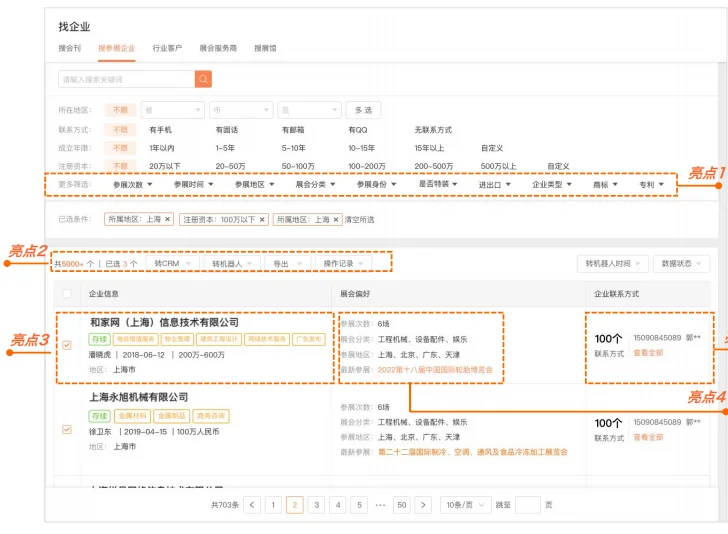Open the 2022第十八届中国国际轮胎博览会 link

pos(435,370)
